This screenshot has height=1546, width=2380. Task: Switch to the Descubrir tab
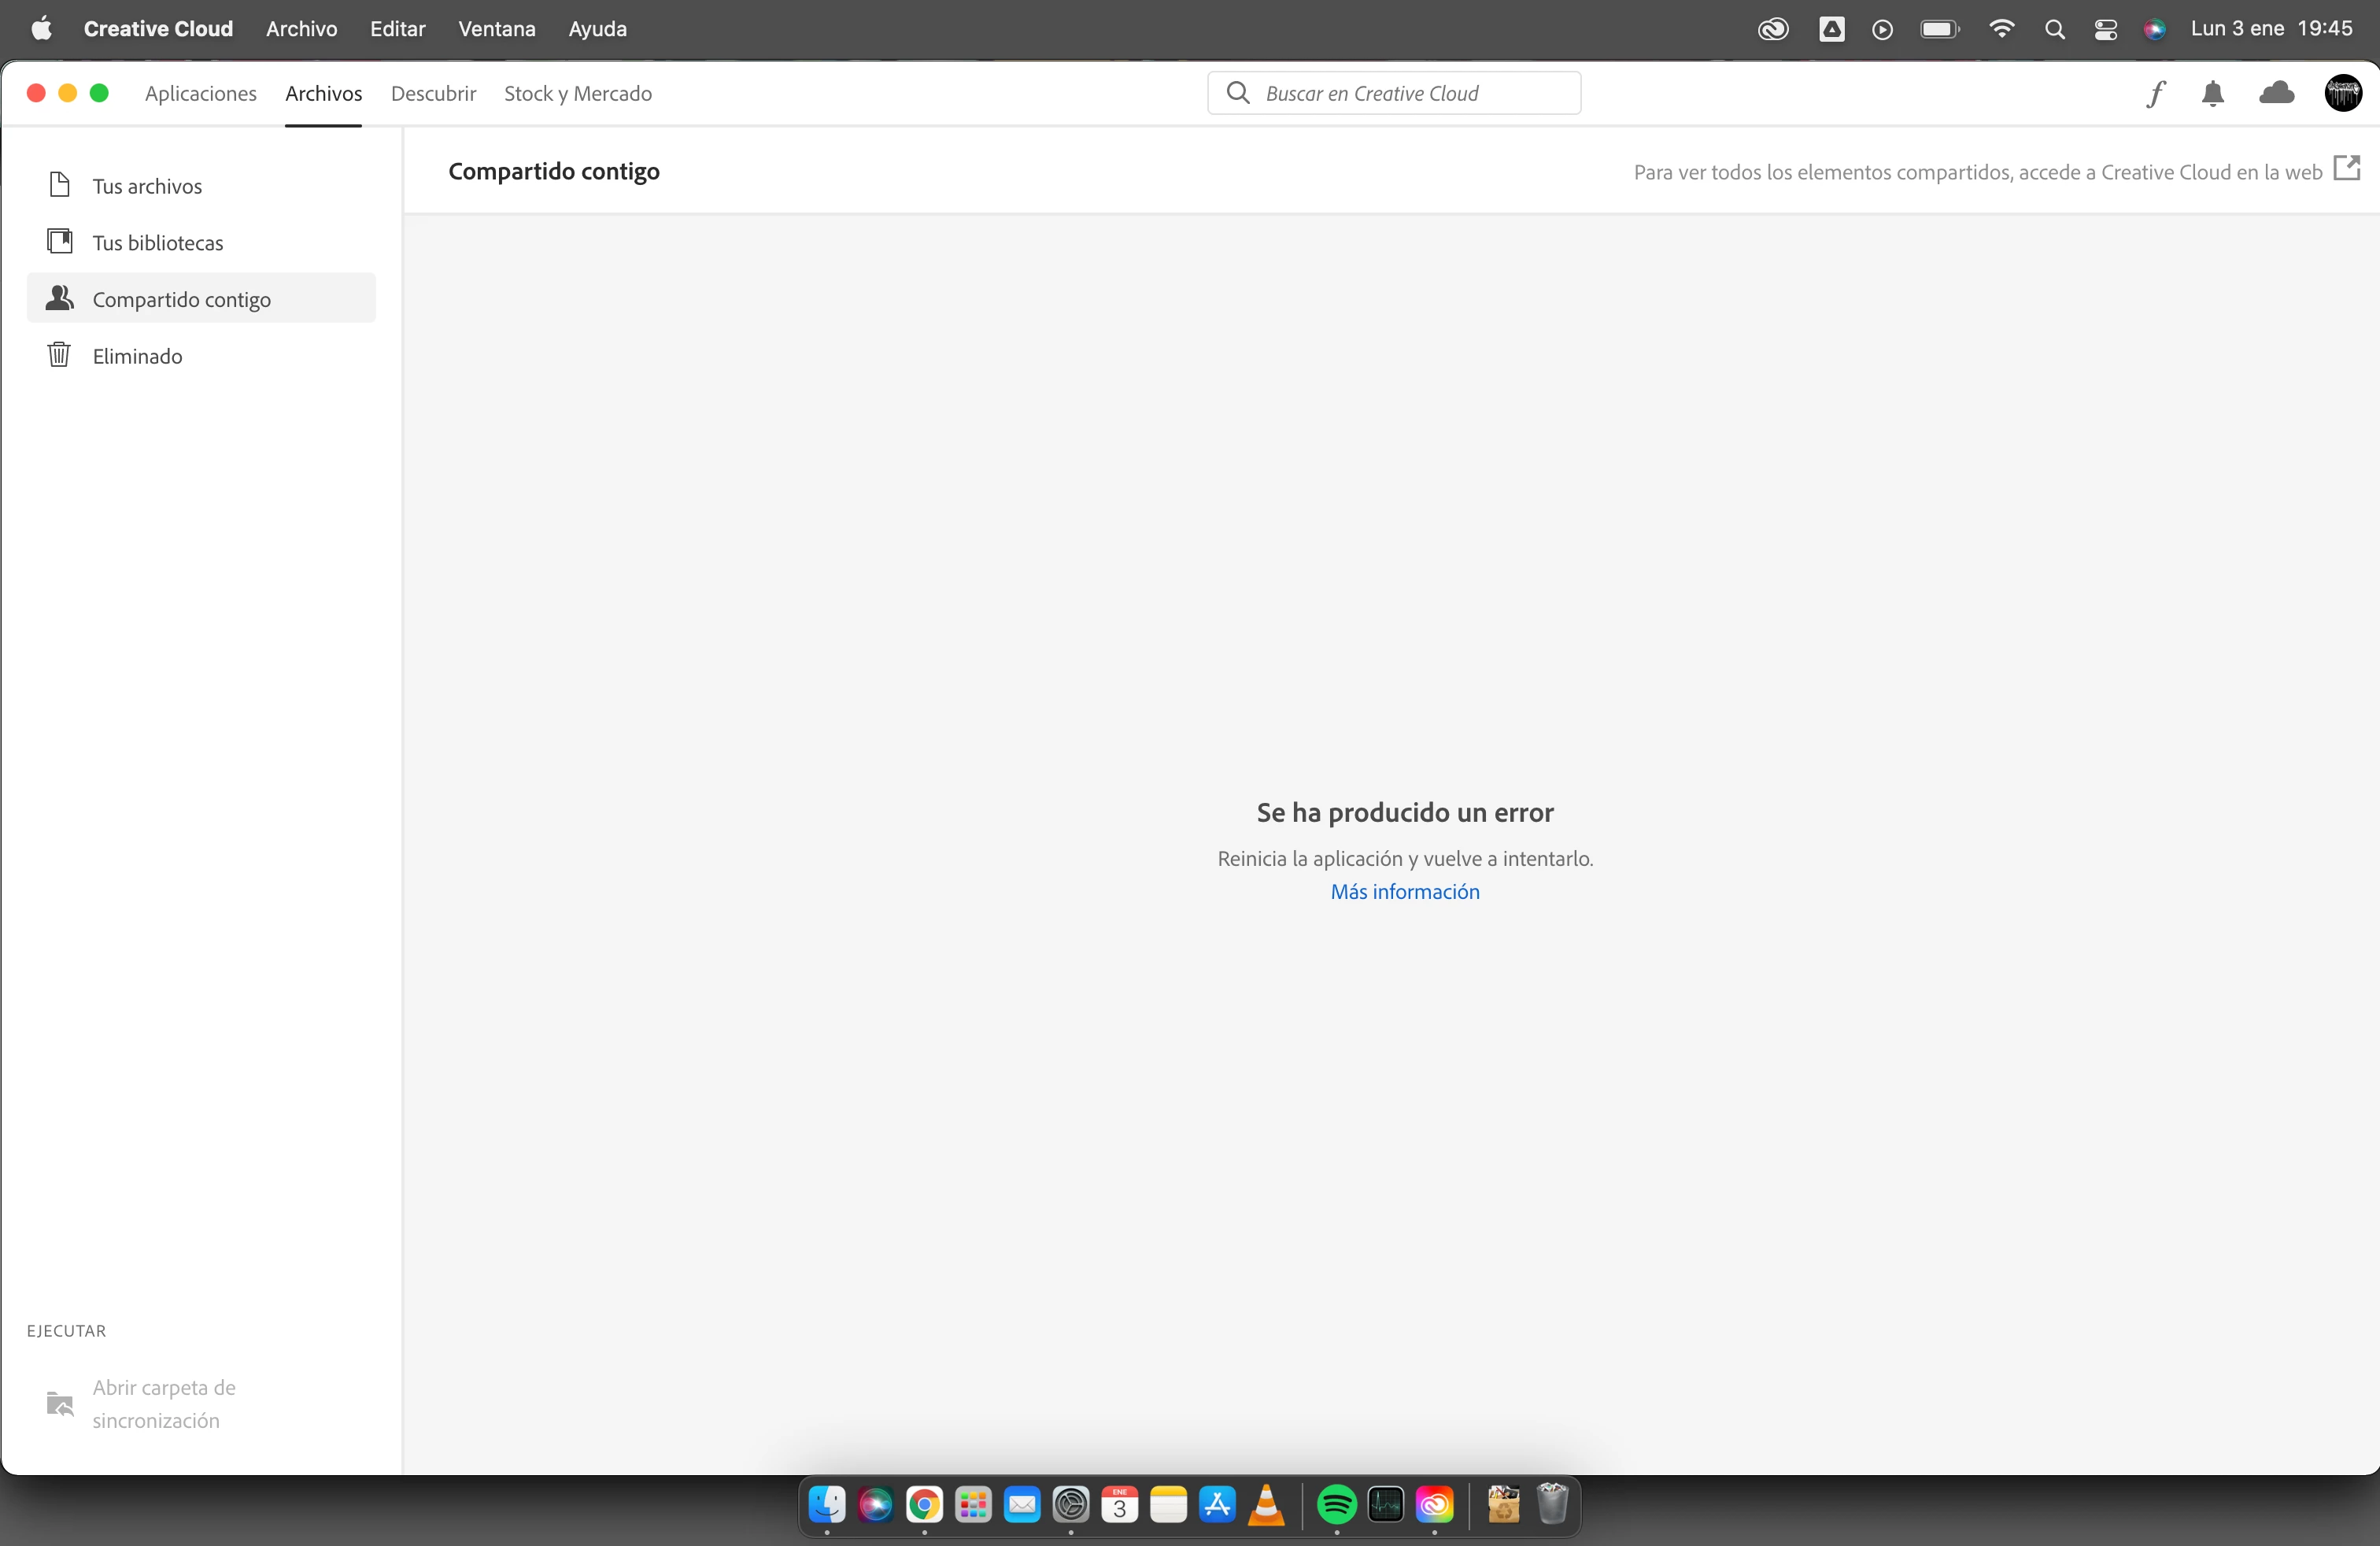click(433, 93)
